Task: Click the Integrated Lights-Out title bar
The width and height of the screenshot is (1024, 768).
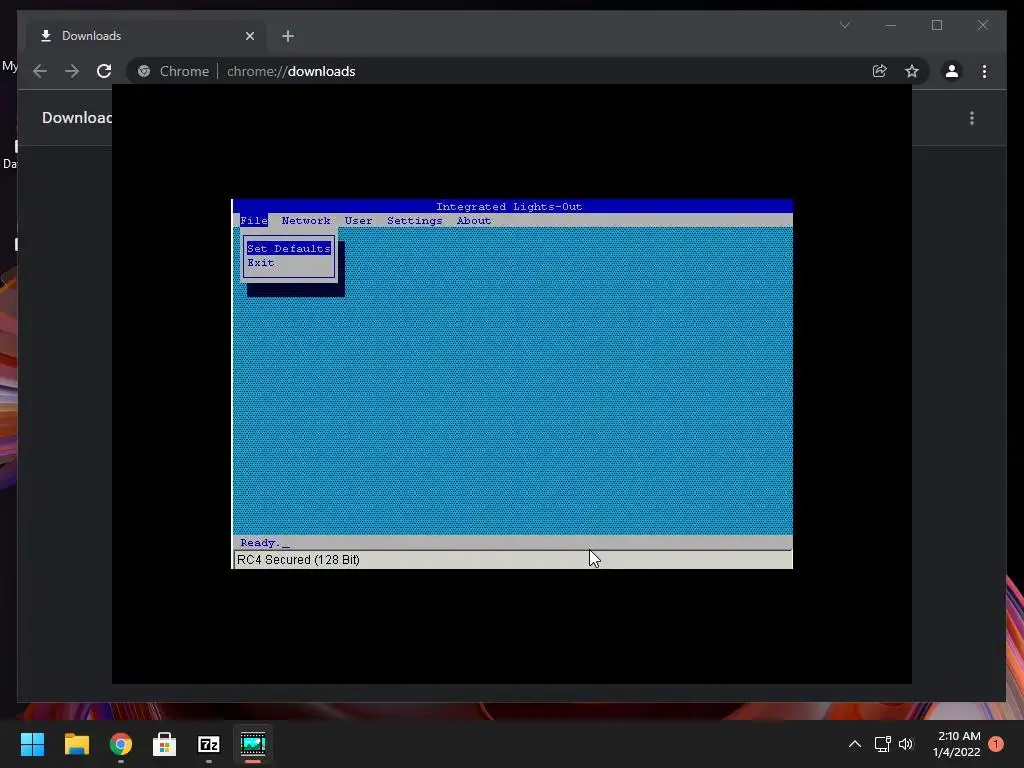Action: (513, 206)
